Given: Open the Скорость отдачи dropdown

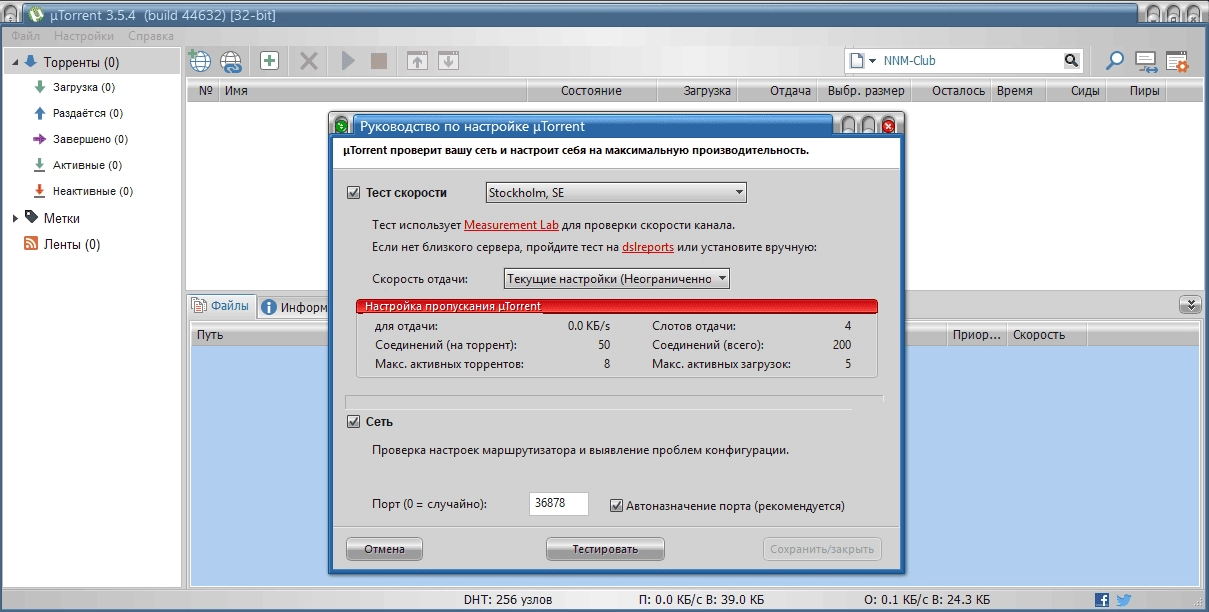Looking at the screenshot, I should [615, 279].
